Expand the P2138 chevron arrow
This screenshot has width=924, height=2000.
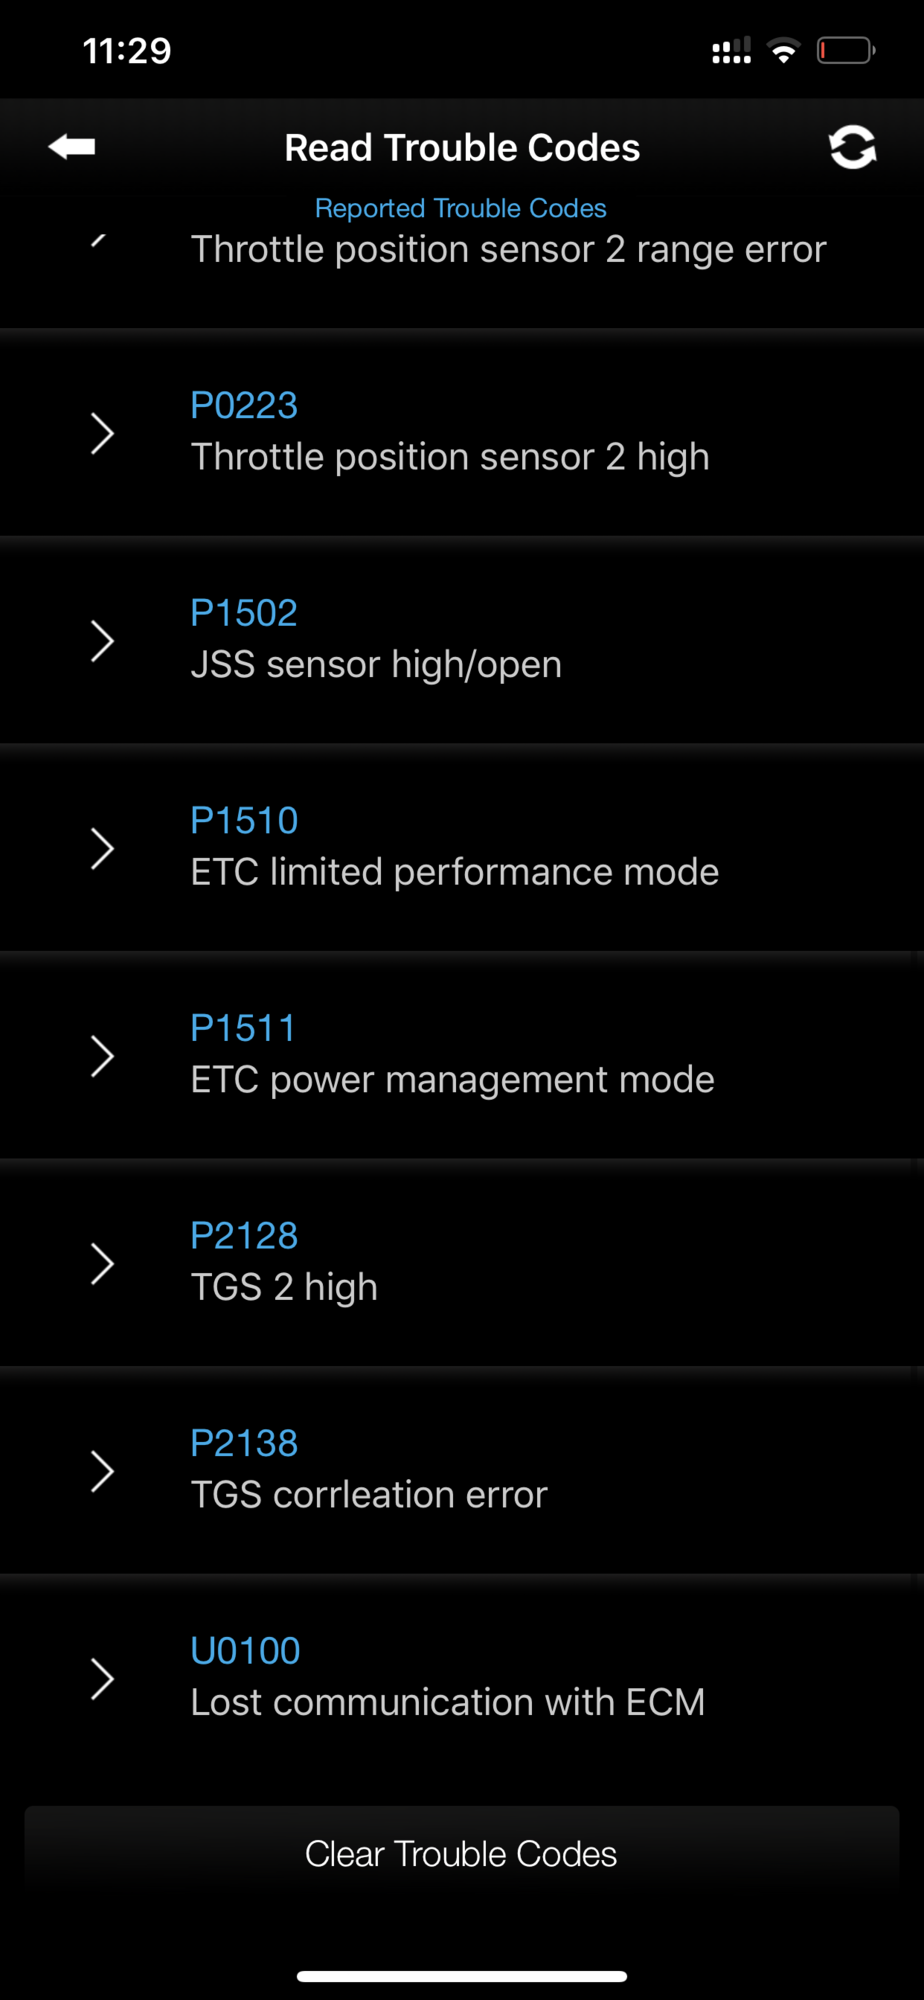102,1472
